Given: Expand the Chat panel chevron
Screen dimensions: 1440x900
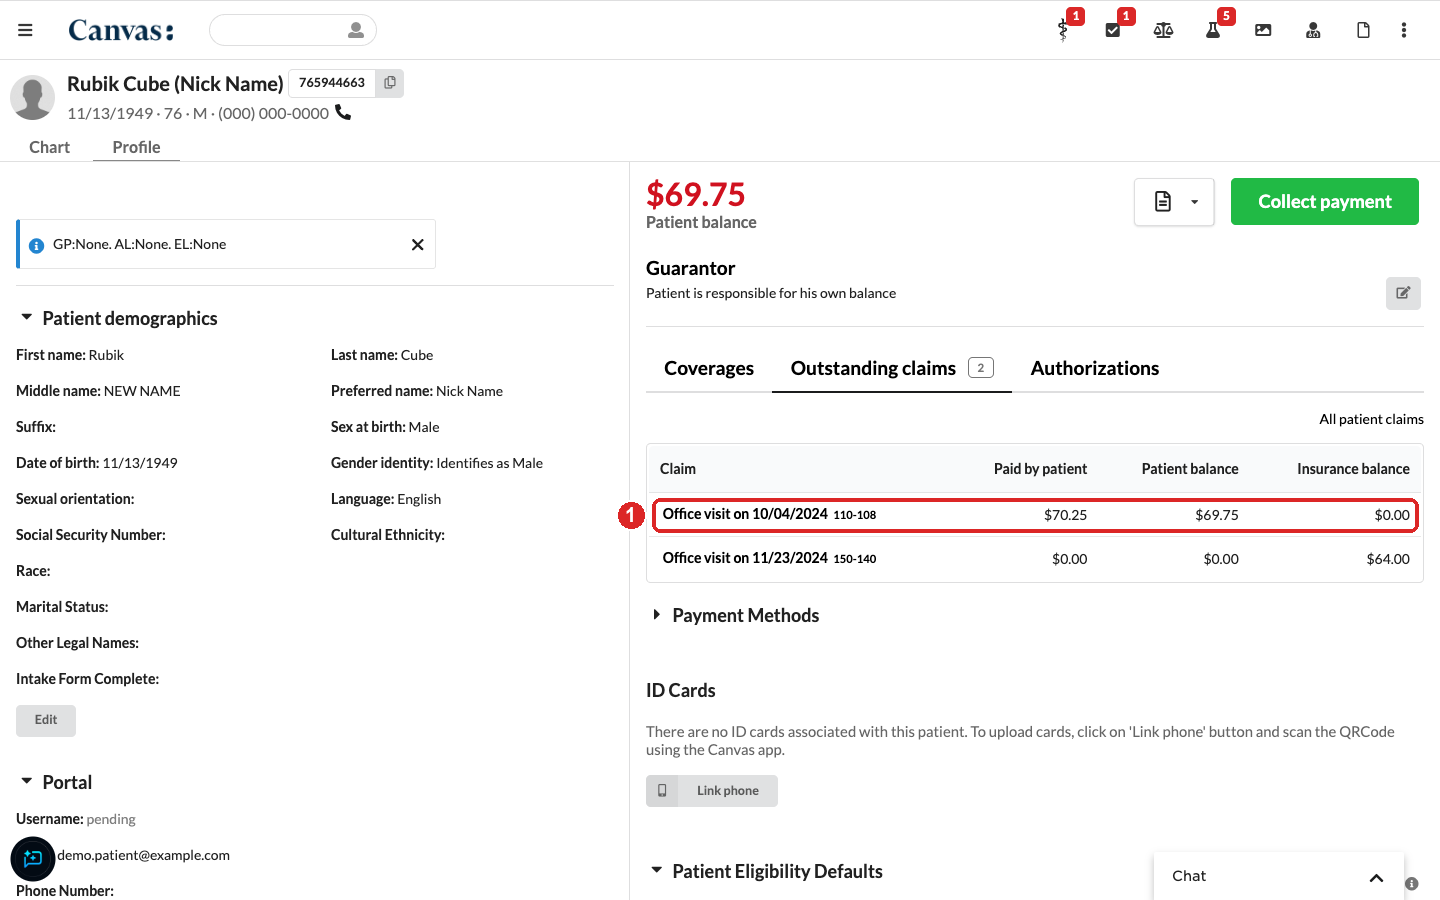Looking at the screenshot, I should pos(1376,877).
